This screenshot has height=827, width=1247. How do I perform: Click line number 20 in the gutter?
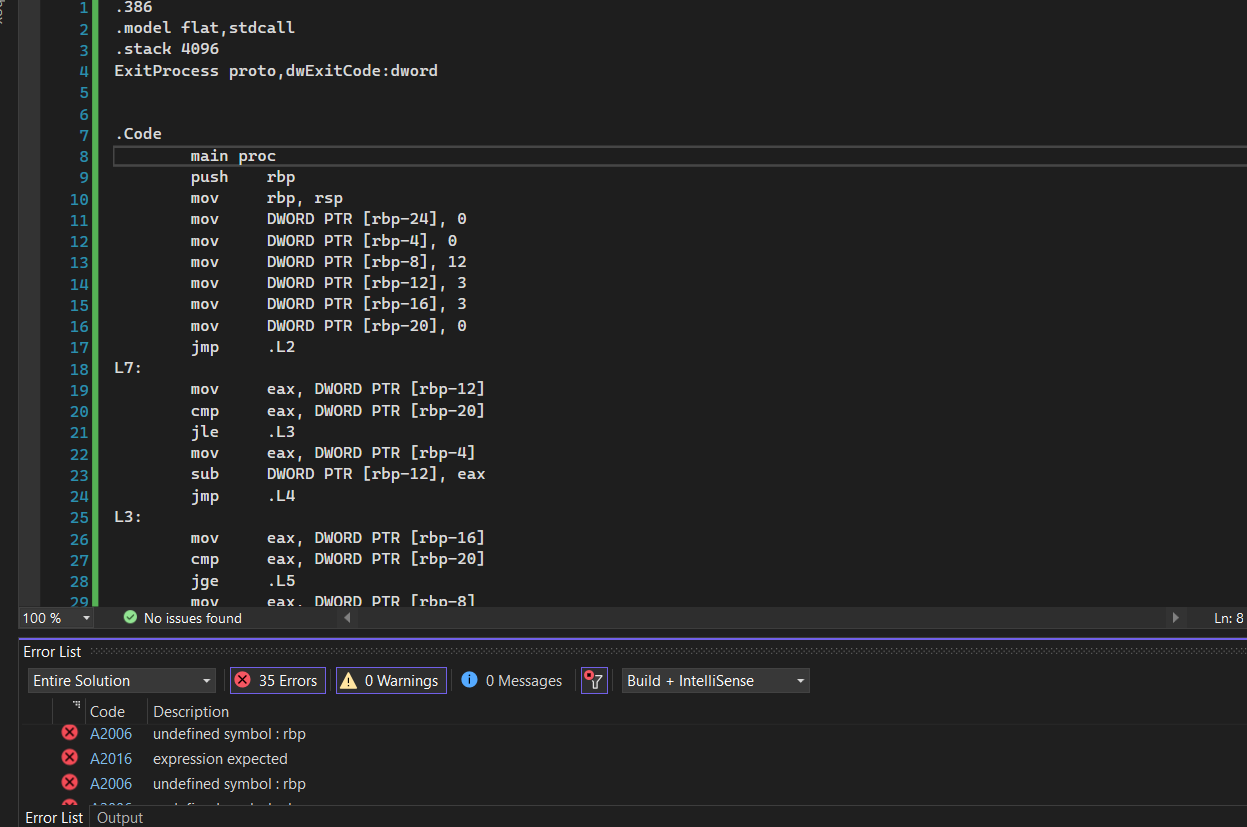click(79, 411)
